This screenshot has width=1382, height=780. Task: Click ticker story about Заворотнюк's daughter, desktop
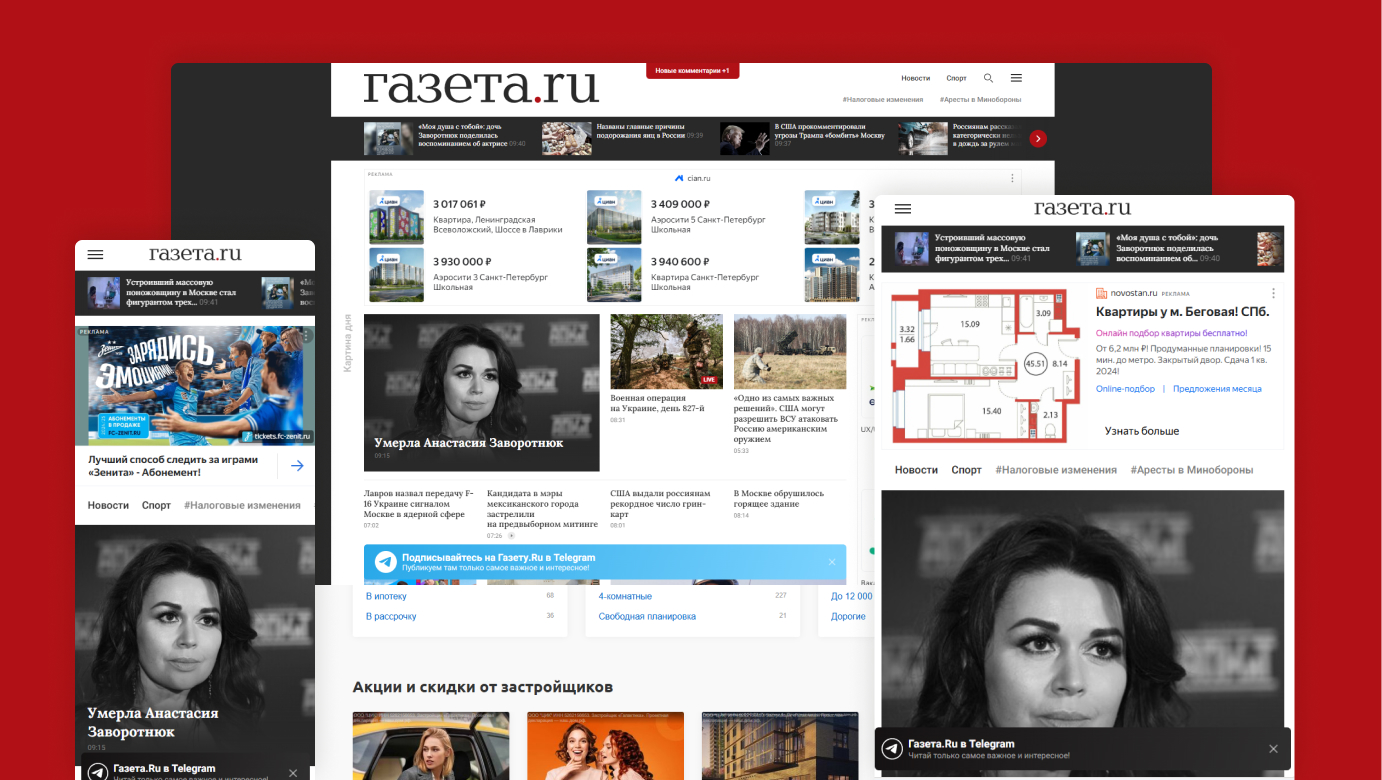pyautogui.click(x=444, y=138)
